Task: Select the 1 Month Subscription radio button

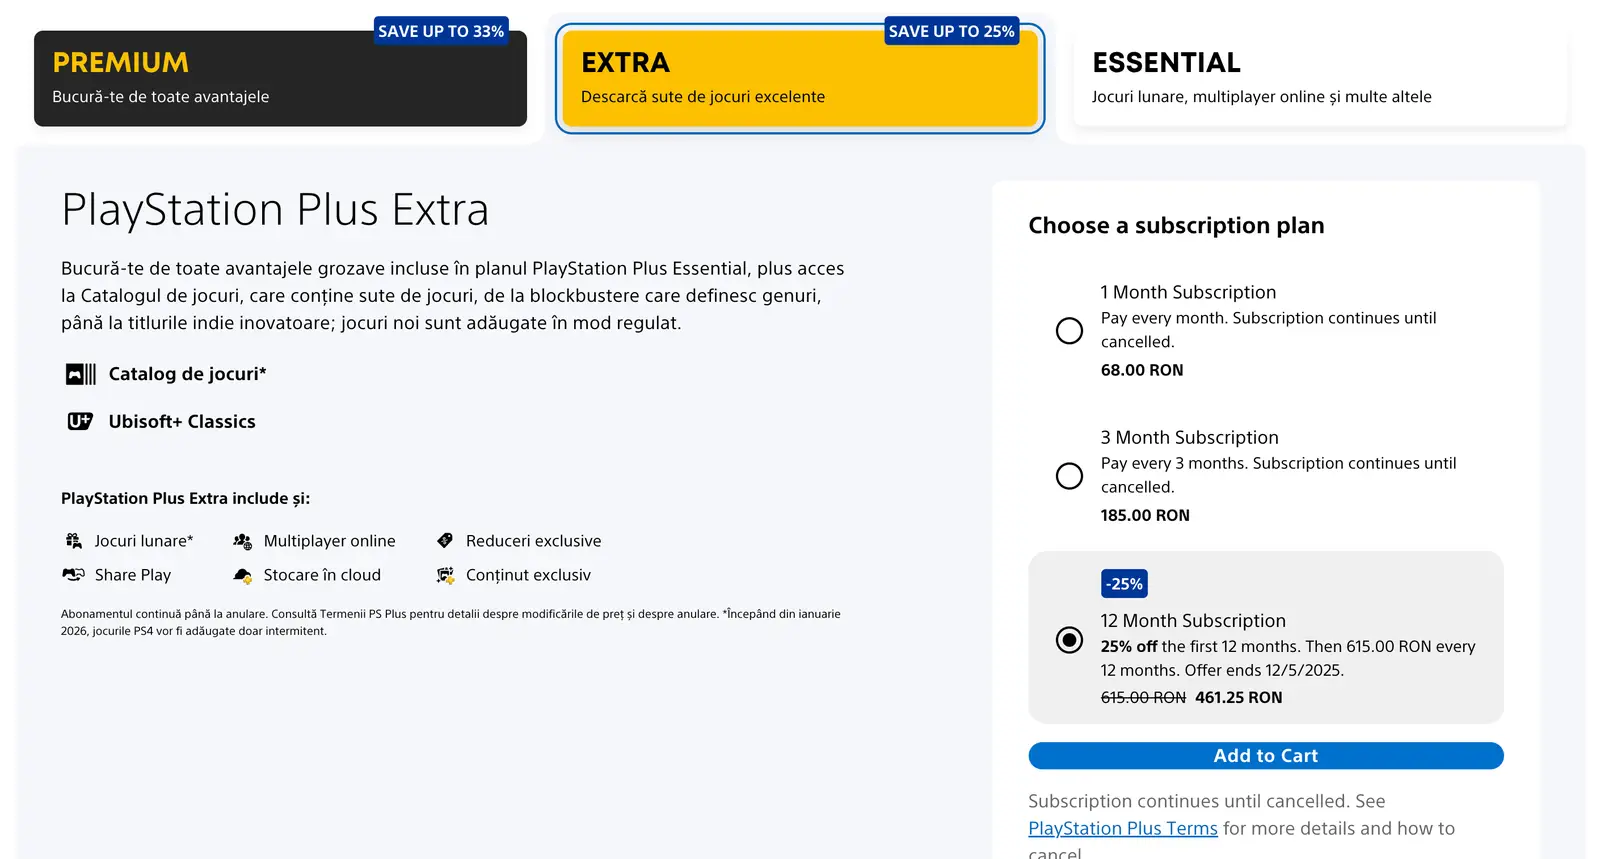Action: coord(1069,331)
